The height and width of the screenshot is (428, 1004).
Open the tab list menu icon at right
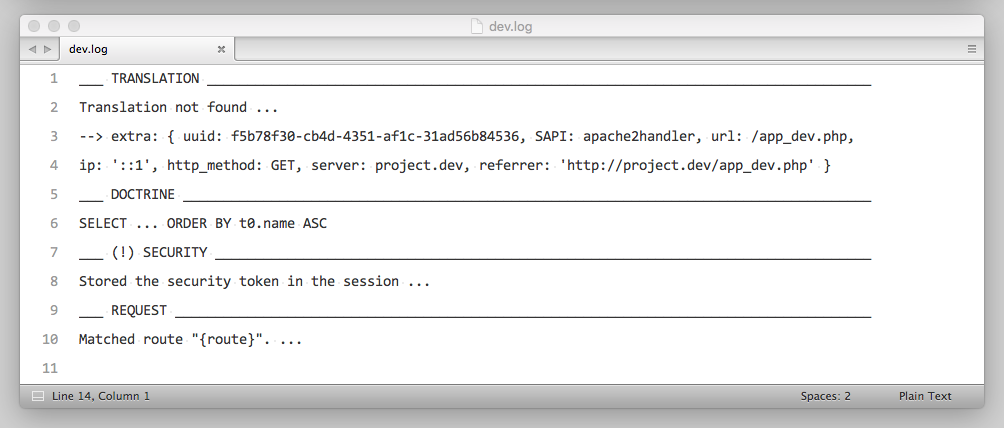click(x=972, y=48)
